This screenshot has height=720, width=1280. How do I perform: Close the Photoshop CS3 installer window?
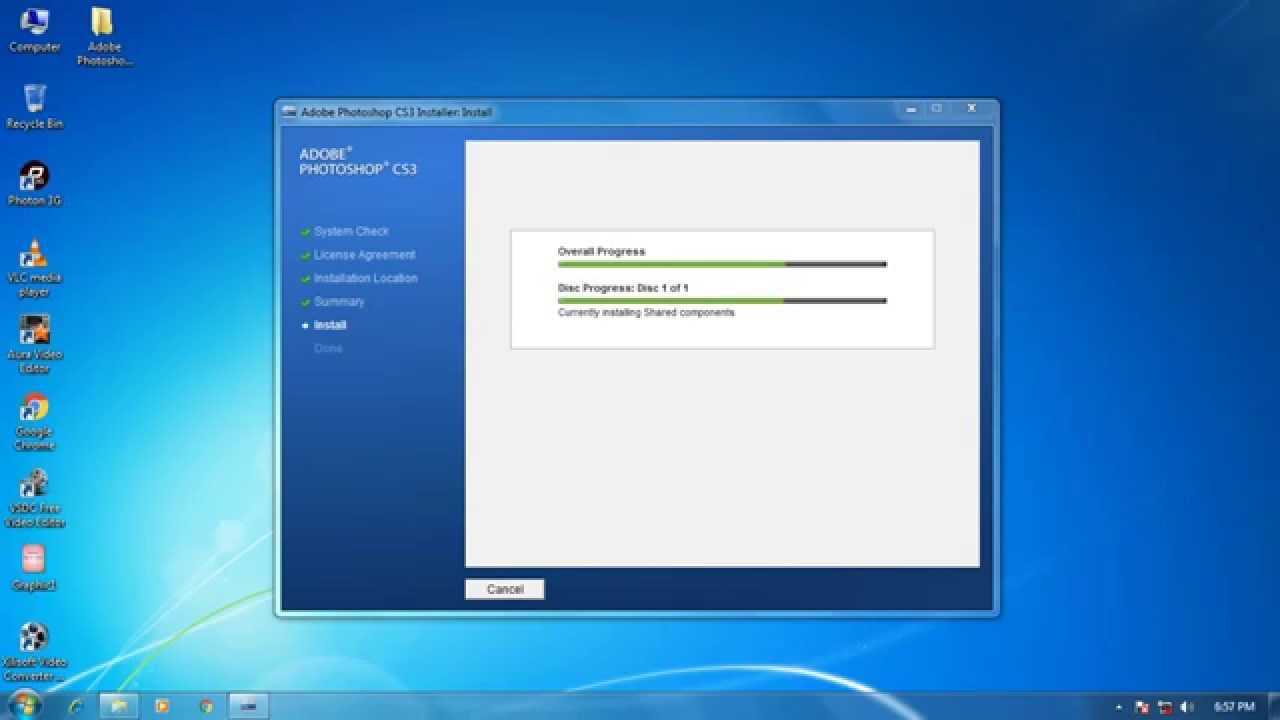point(971,109)
